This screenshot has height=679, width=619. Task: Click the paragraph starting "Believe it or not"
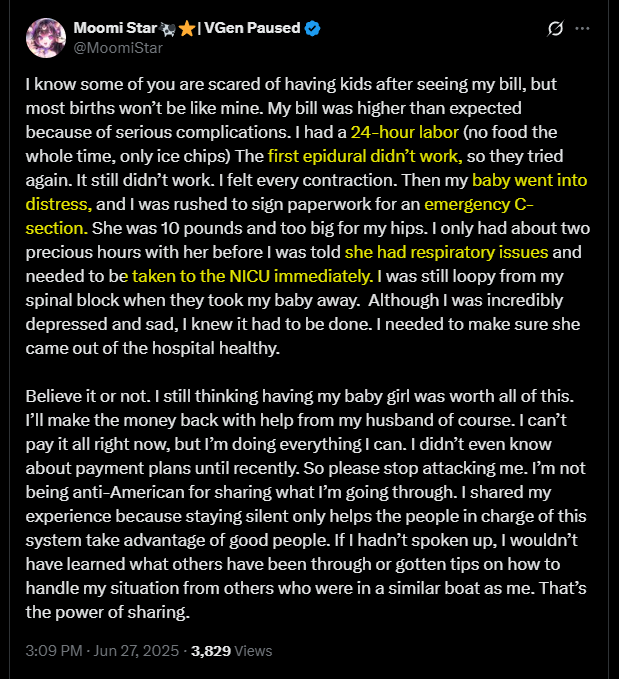tap(306, 504)
